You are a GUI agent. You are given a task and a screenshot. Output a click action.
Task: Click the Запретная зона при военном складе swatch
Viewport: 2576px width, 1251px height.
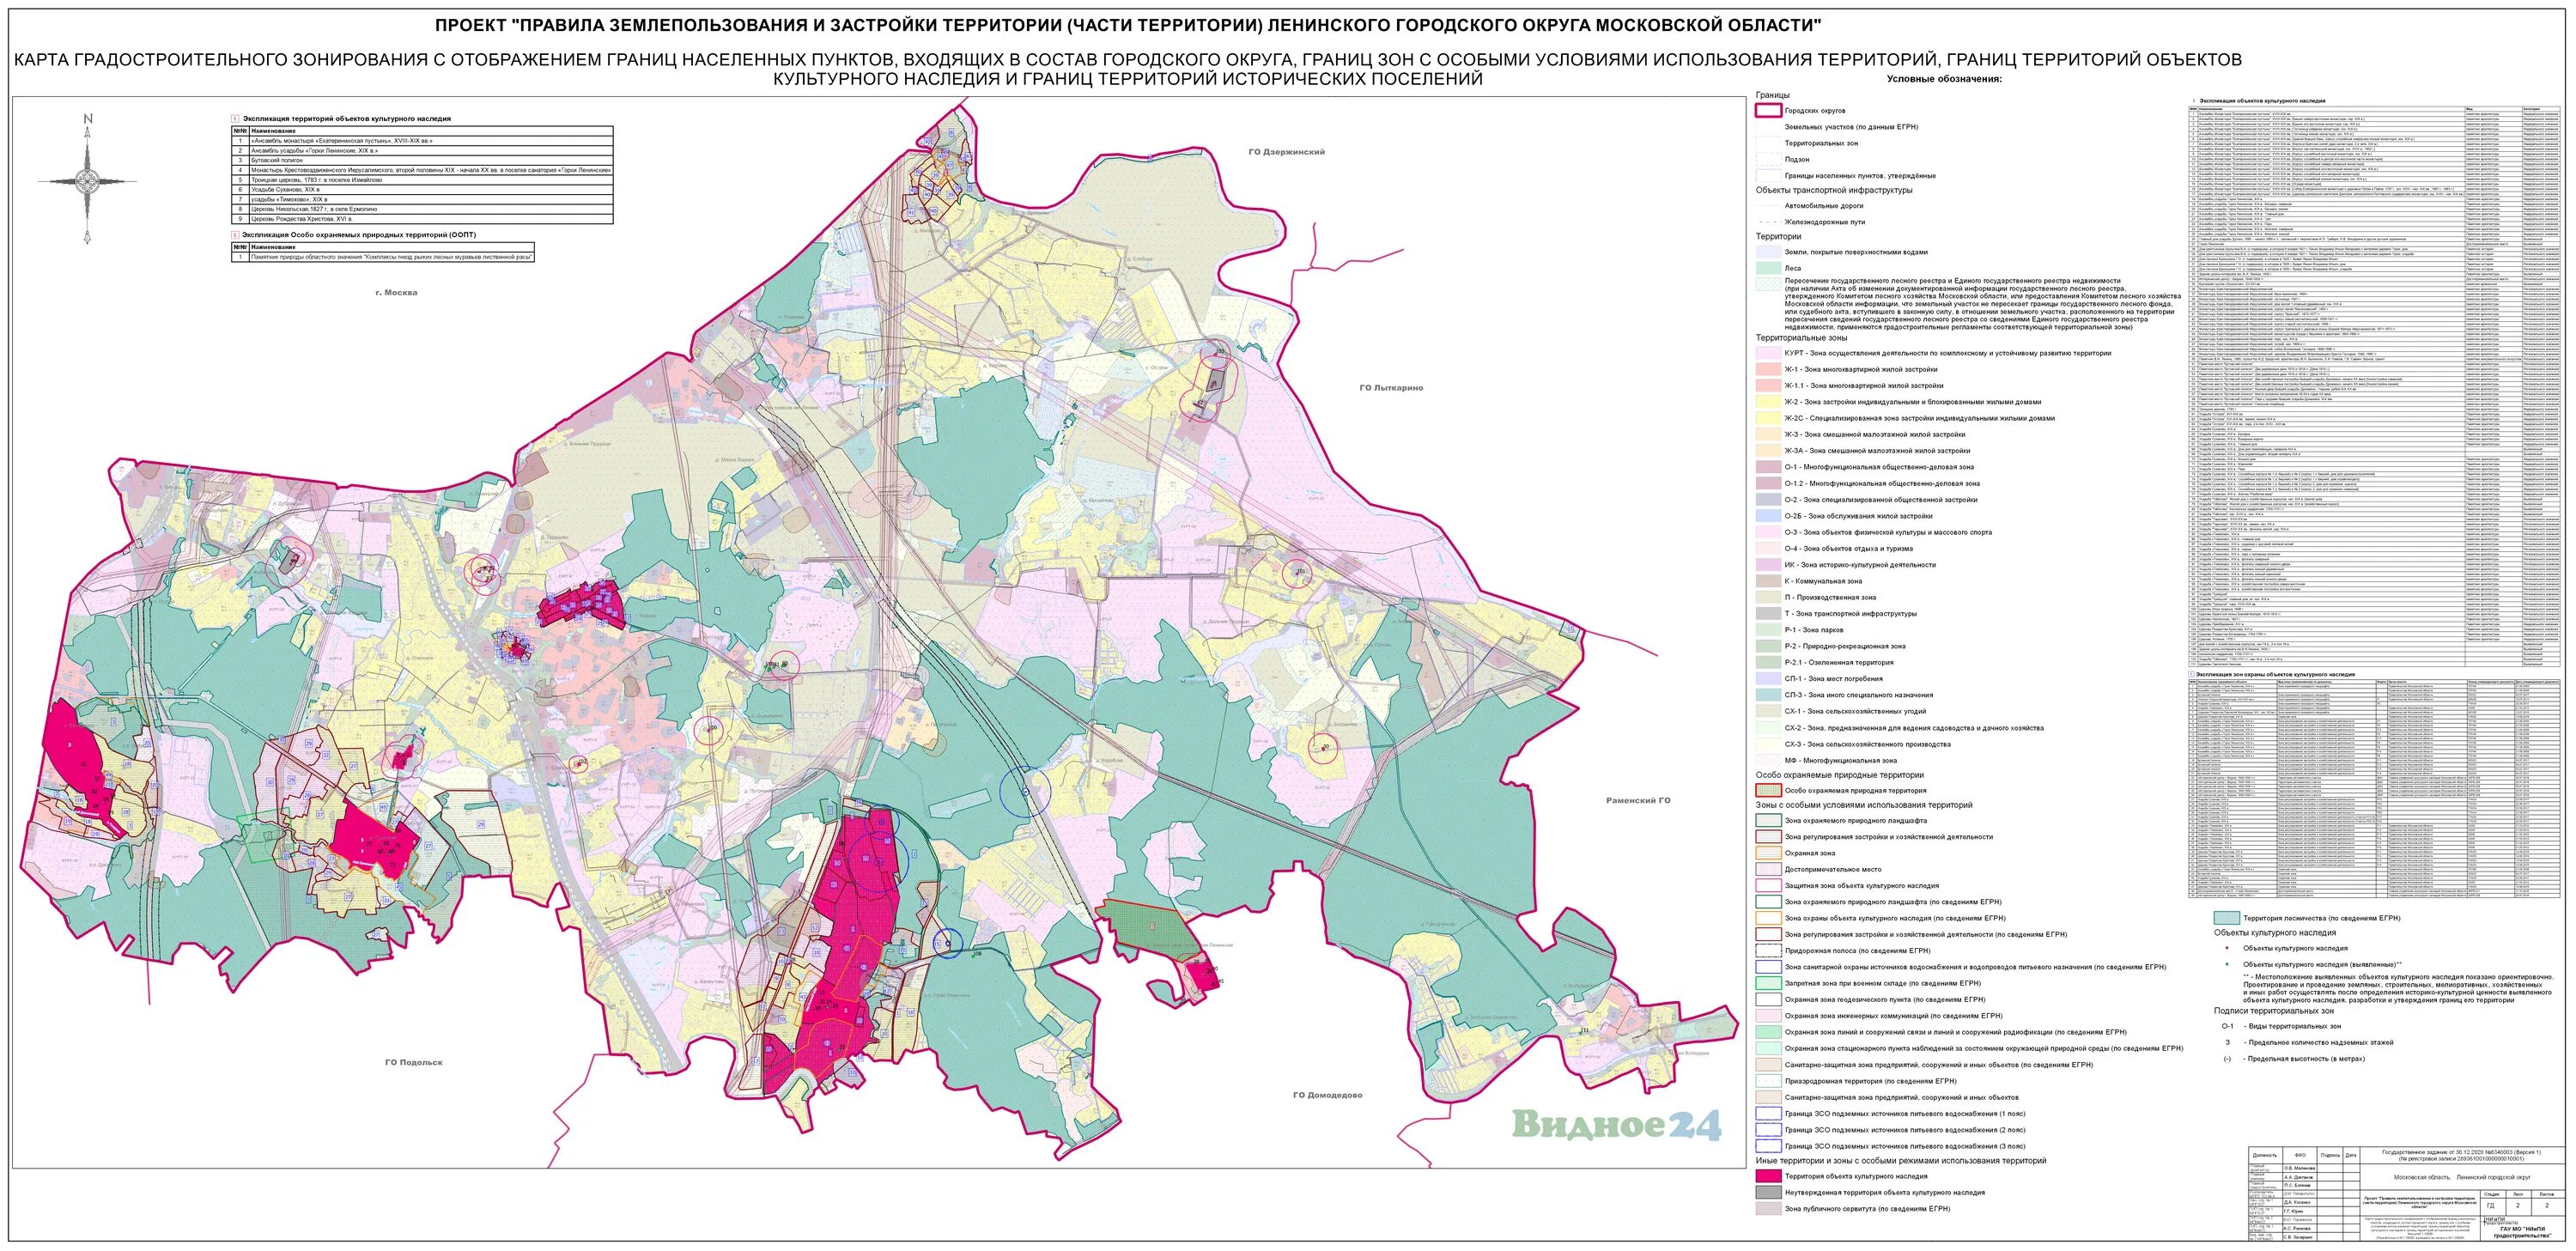1768,983
